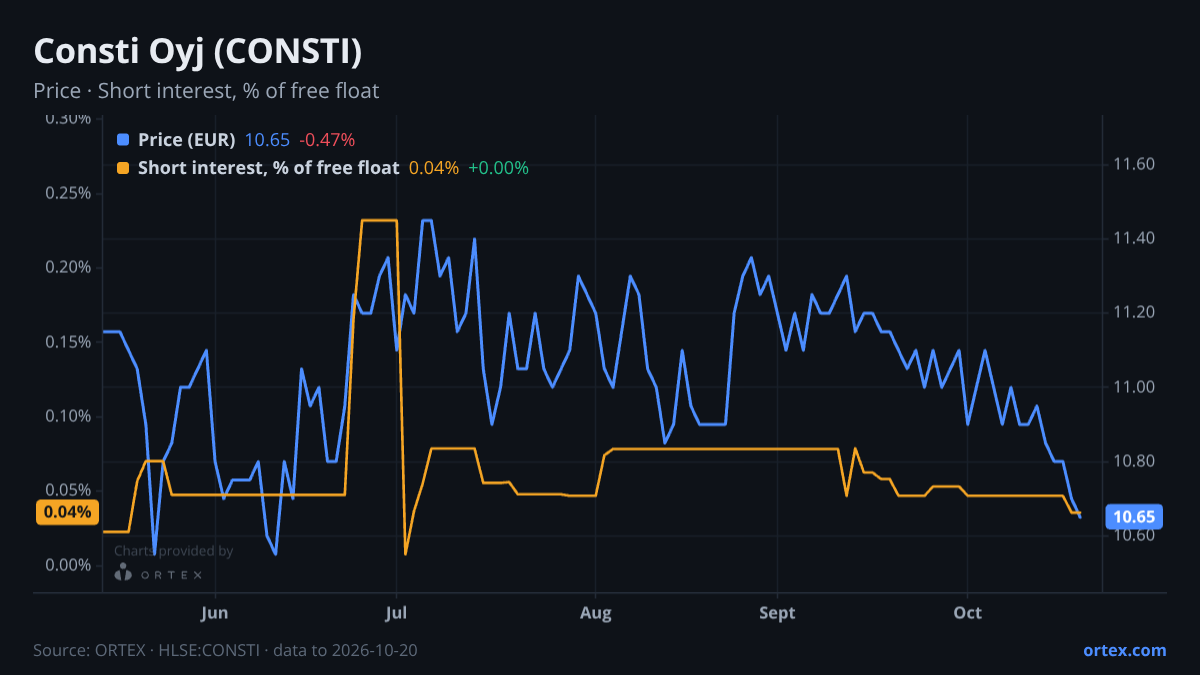Click the '10.80' right axis label
The image size is (1200, 675).
(x=1134, y=461)
